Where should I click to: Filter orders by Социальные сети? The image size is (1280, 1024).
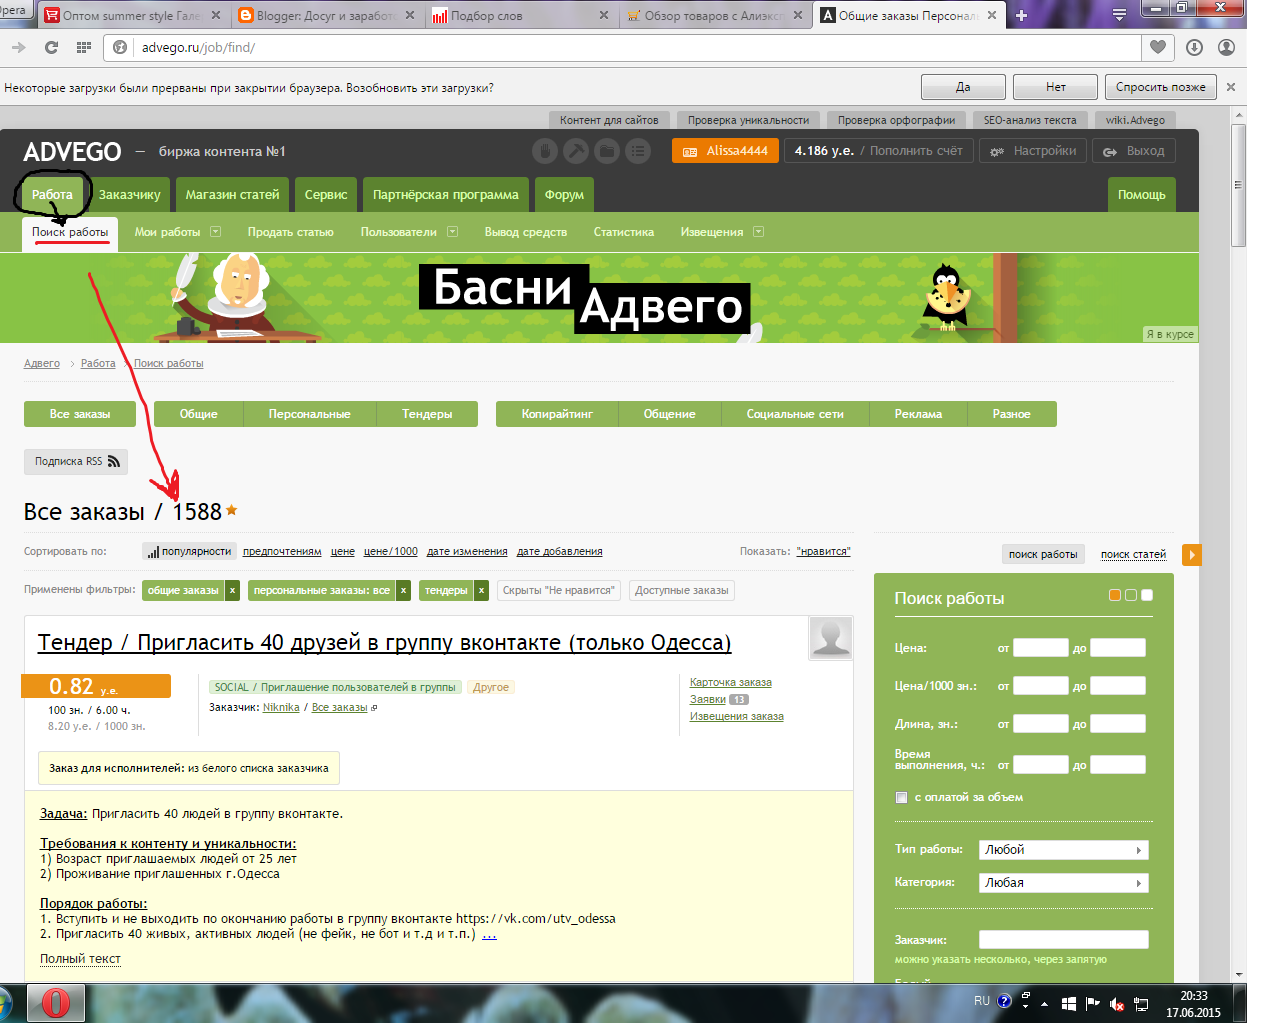coord(795,414)
